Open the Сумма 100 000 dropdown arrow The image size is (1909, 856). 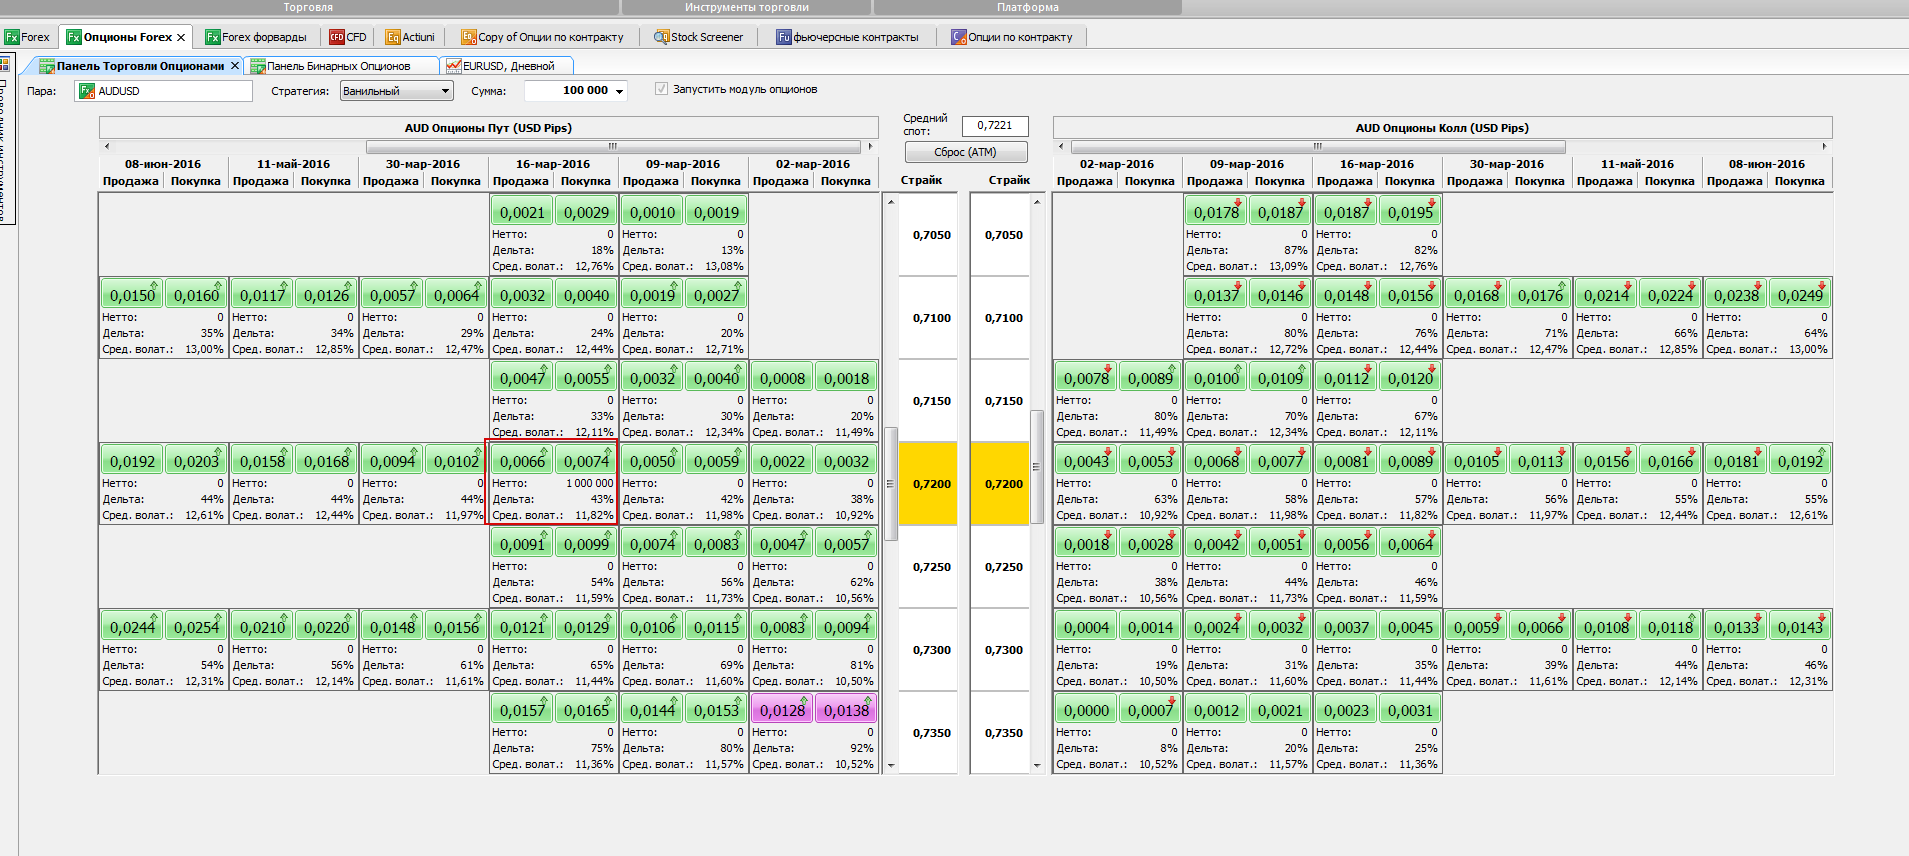pyautogui.click(x=620, y=91)
